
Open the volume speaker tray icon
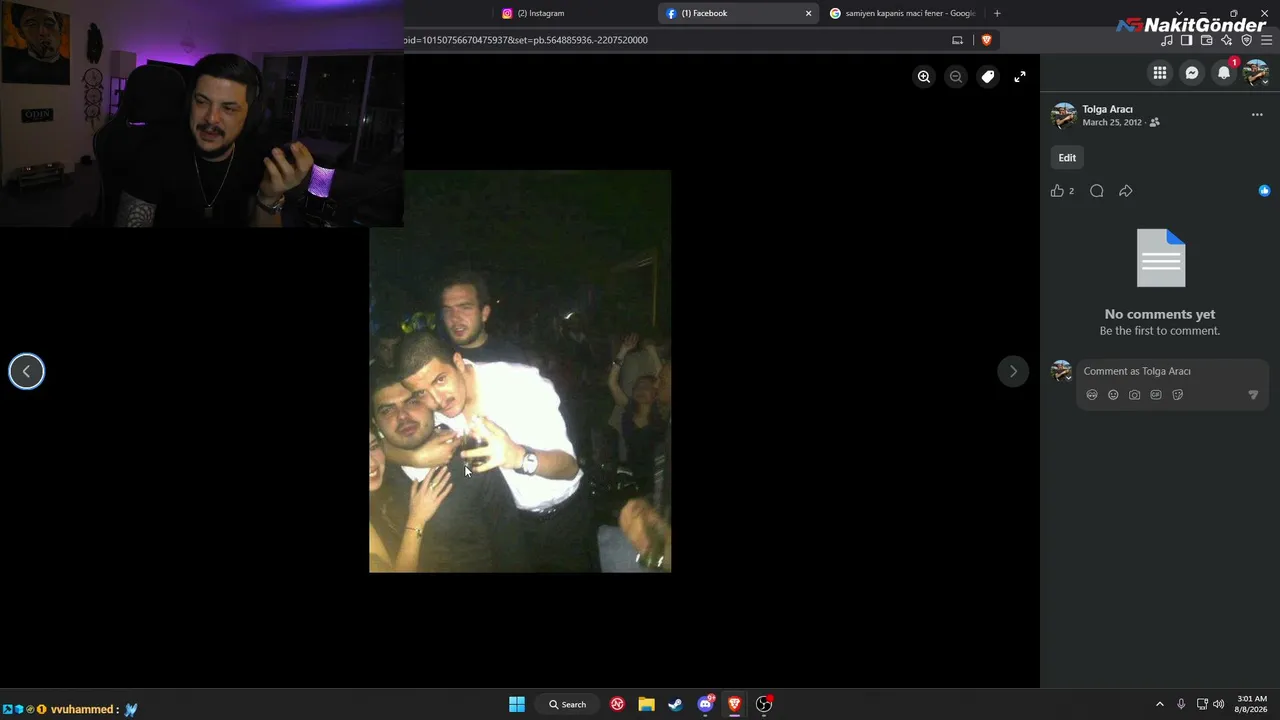pos(1218,704)
